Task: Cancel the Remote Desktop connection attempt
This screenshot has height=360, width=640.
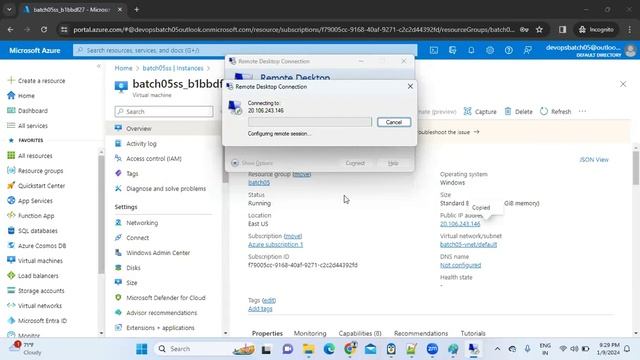Action: tap(394, 122)
